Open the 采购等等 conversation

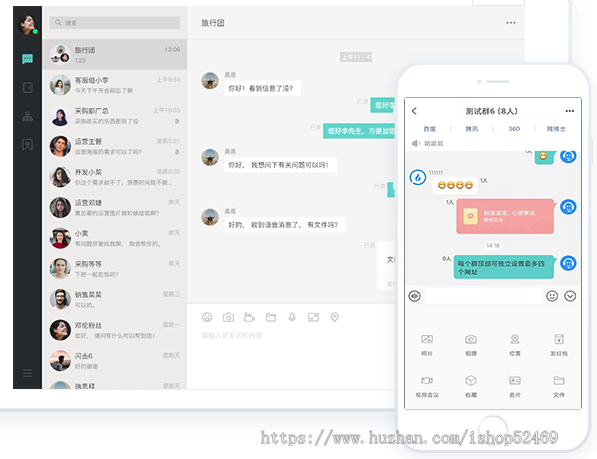[115, 269]
